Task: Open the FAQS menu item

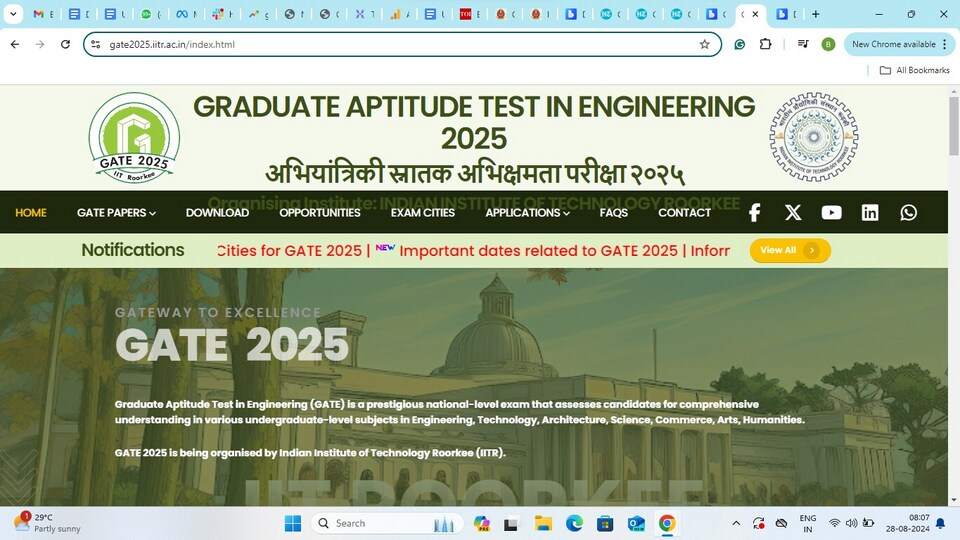Action: click(613, 212)
